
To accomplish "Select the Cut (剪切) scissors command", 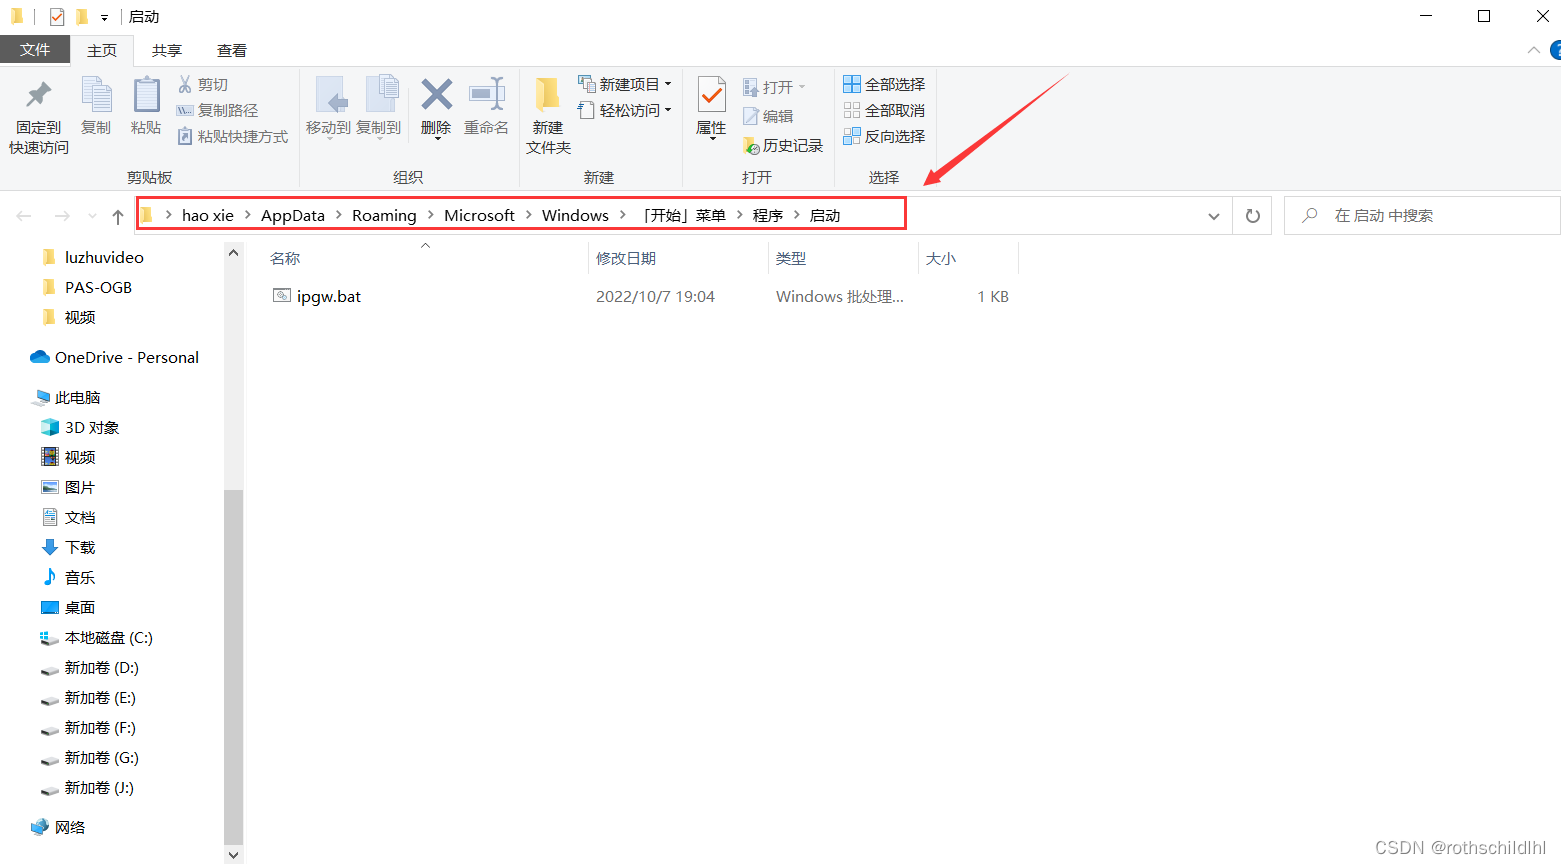I will 203,85.
